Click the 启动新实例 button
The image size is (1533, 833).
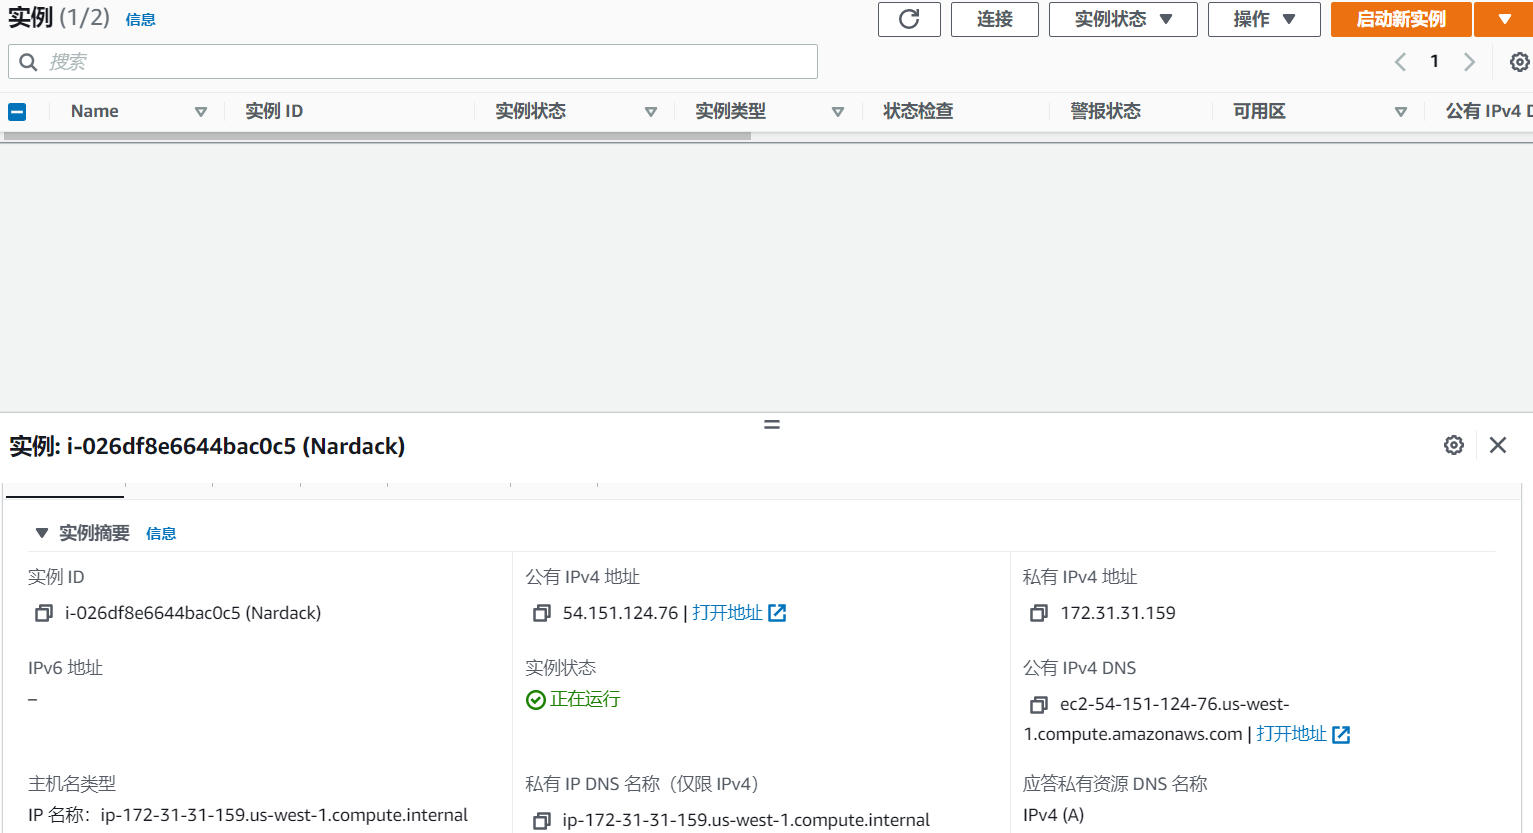[1401, 19]
